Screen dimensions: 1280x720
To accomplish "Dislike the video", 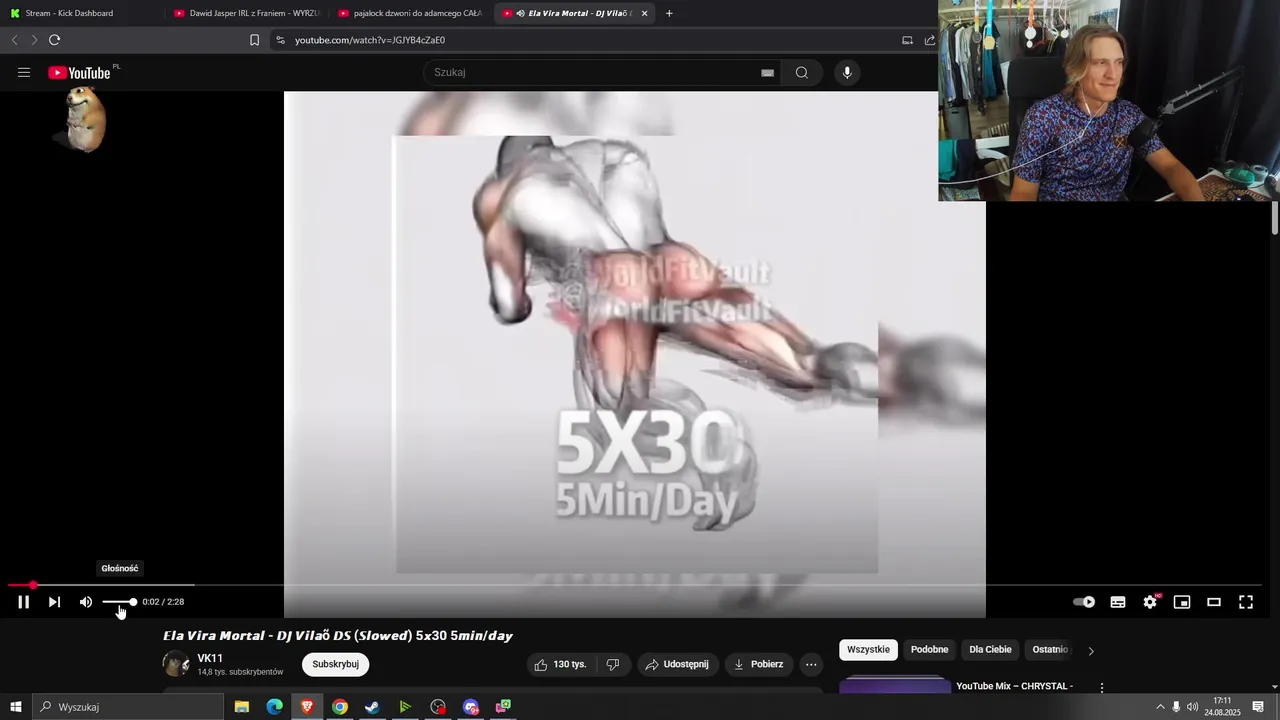I will click(x=614, y=664).
